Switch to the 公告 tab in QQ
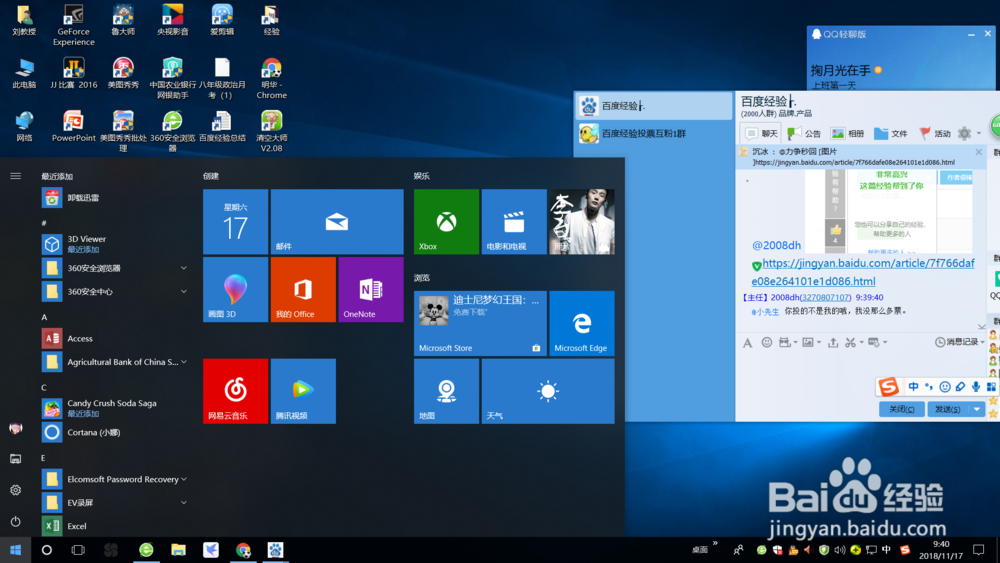The image size is (1000, 563). [x=804, y=133]
